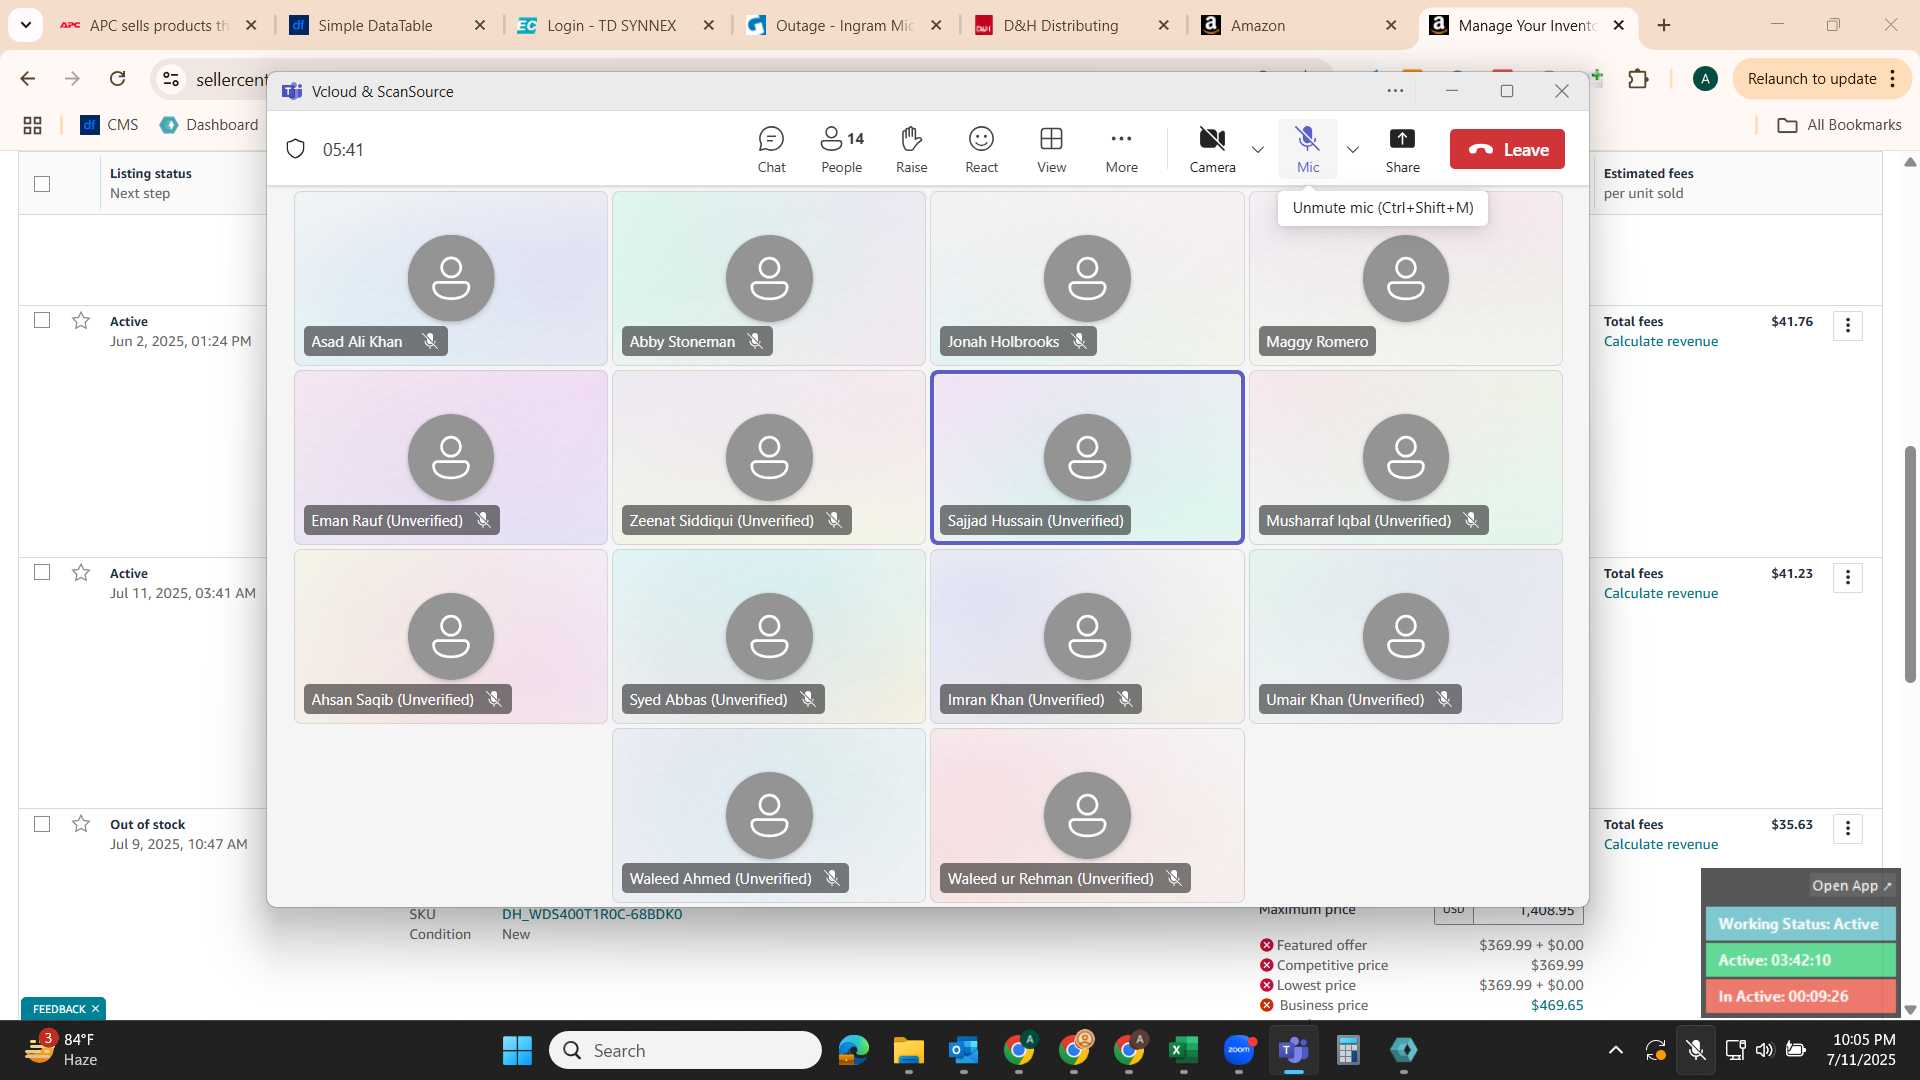Click Open App in the tracker widget
The width and height of the screenshot is (1920, 1080).
1851,886
